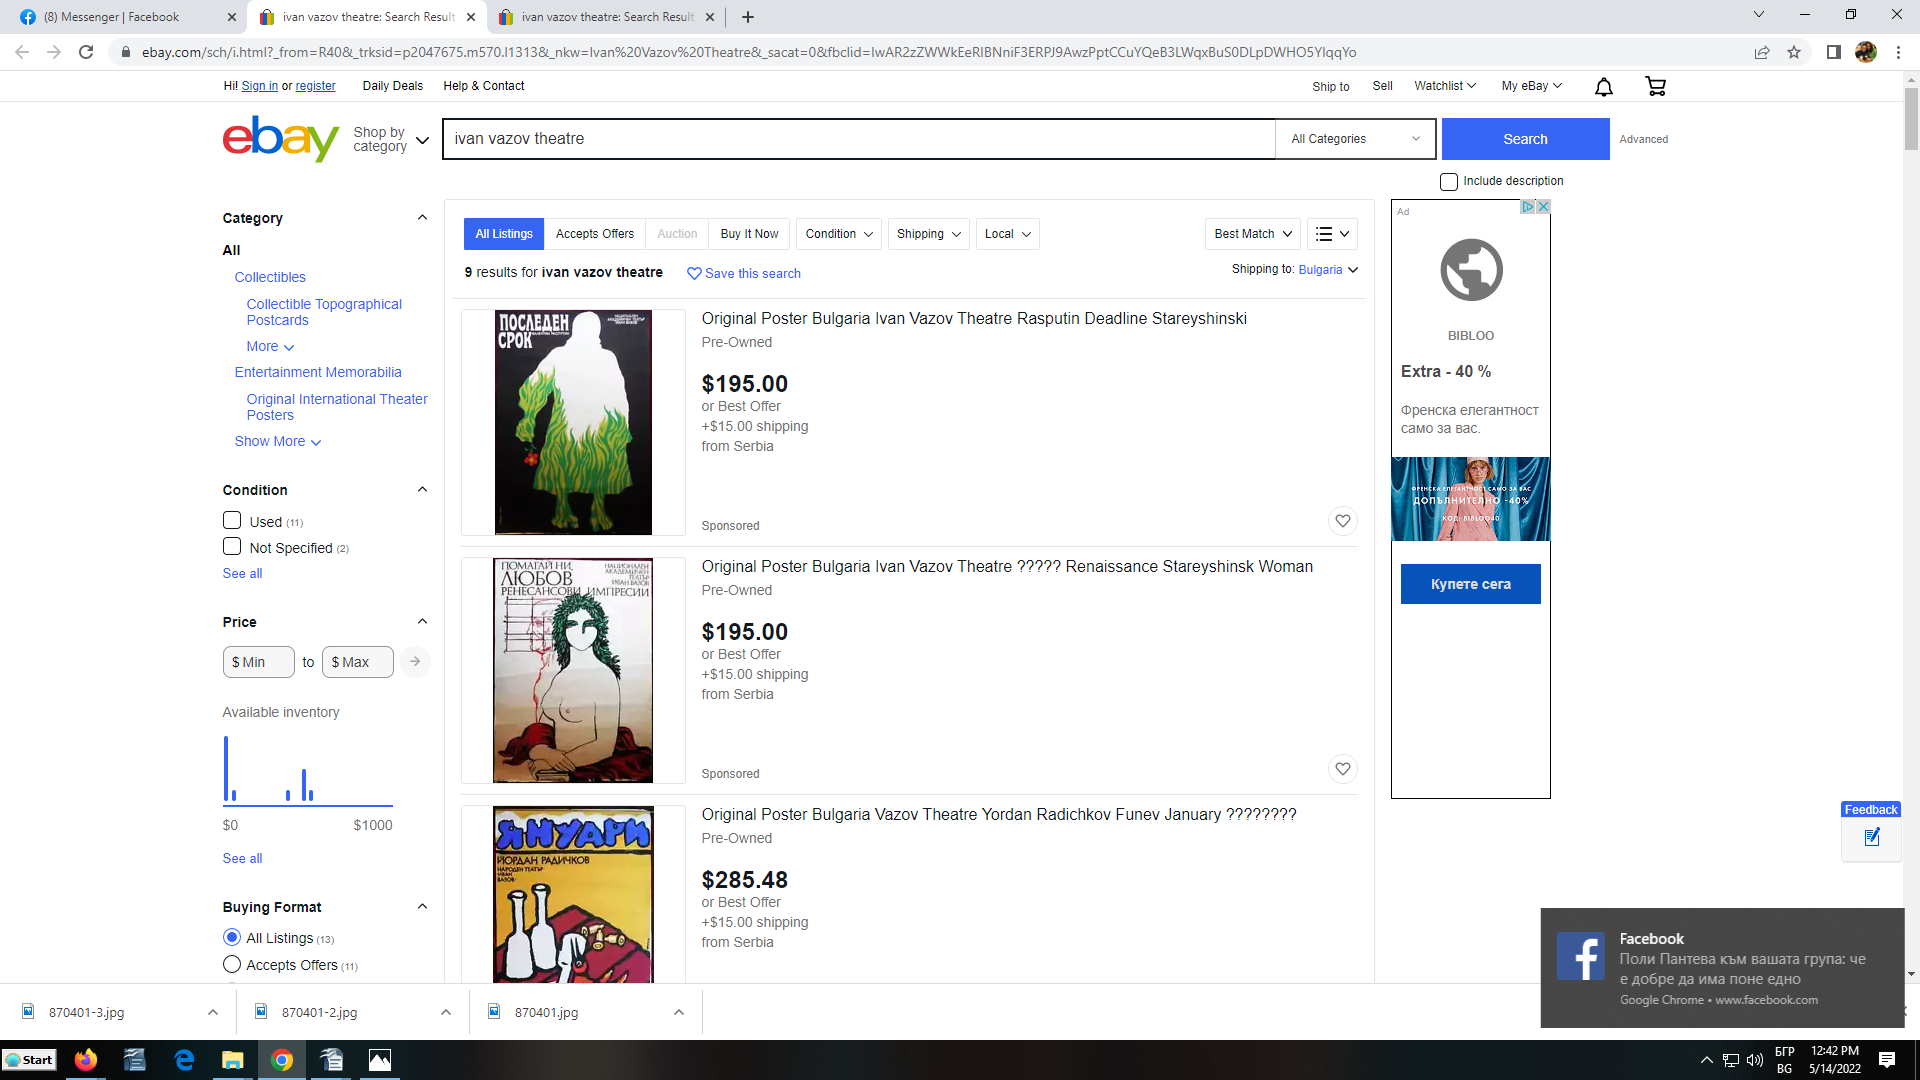1920x1080 pixels.
Task: Collapse the Condition filter section
Action: point(422,490)
